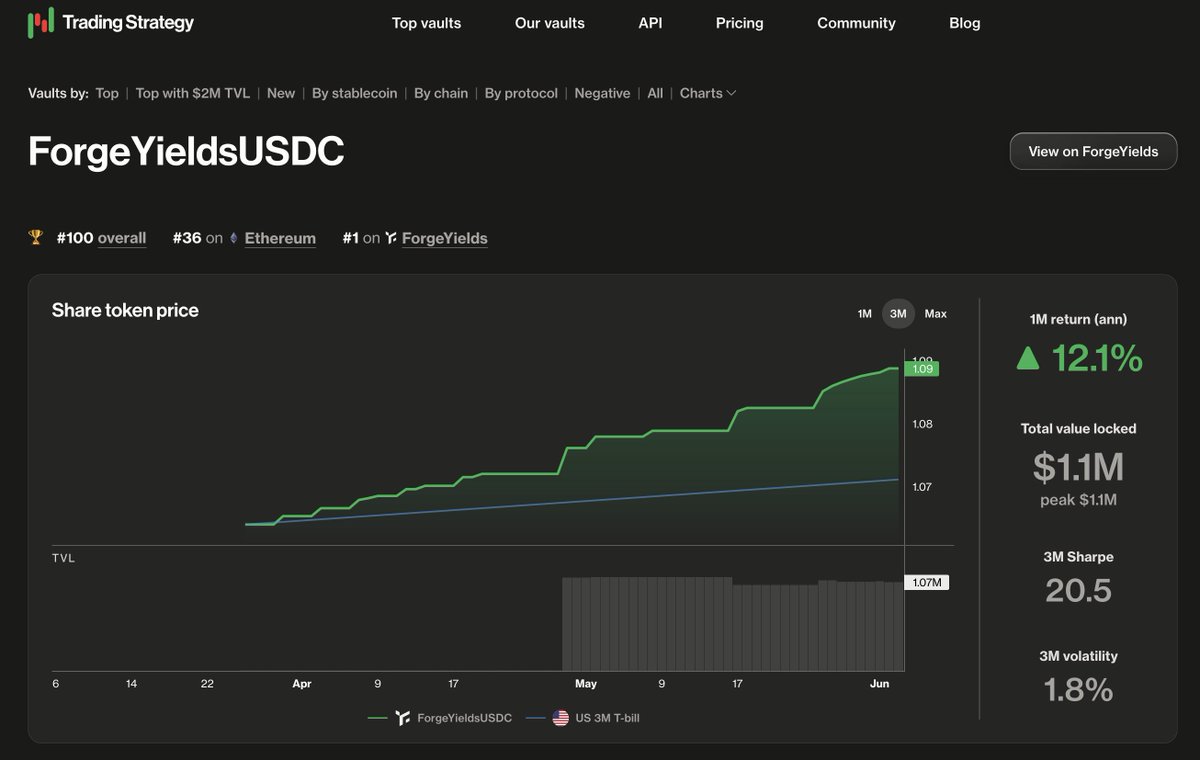The image size is (1200, 760).
Task: Open the Ethereum ranking link
Action: tap(280, 238)
